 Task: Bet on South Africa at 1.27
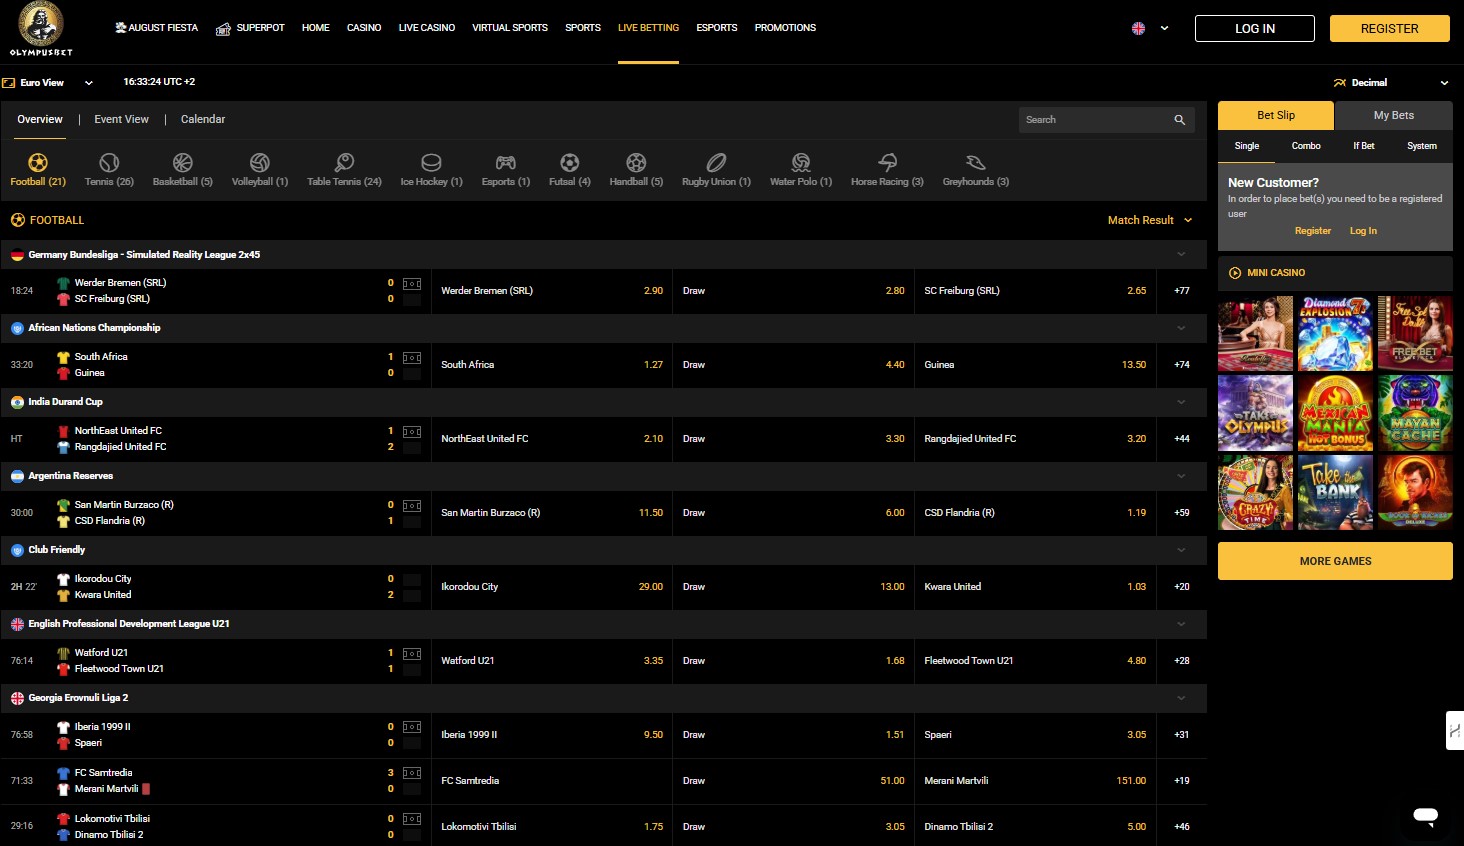552,365
